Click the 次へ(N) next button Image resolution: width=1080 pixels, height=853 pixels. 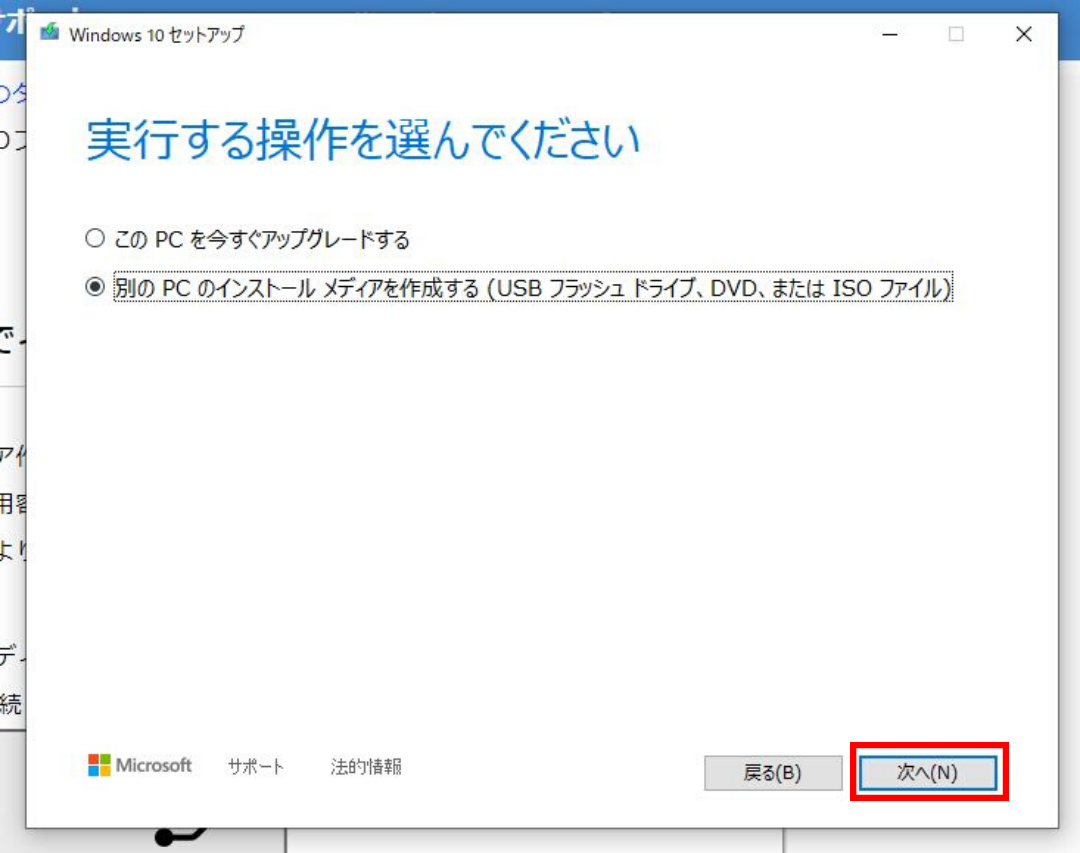pos(927,772)
